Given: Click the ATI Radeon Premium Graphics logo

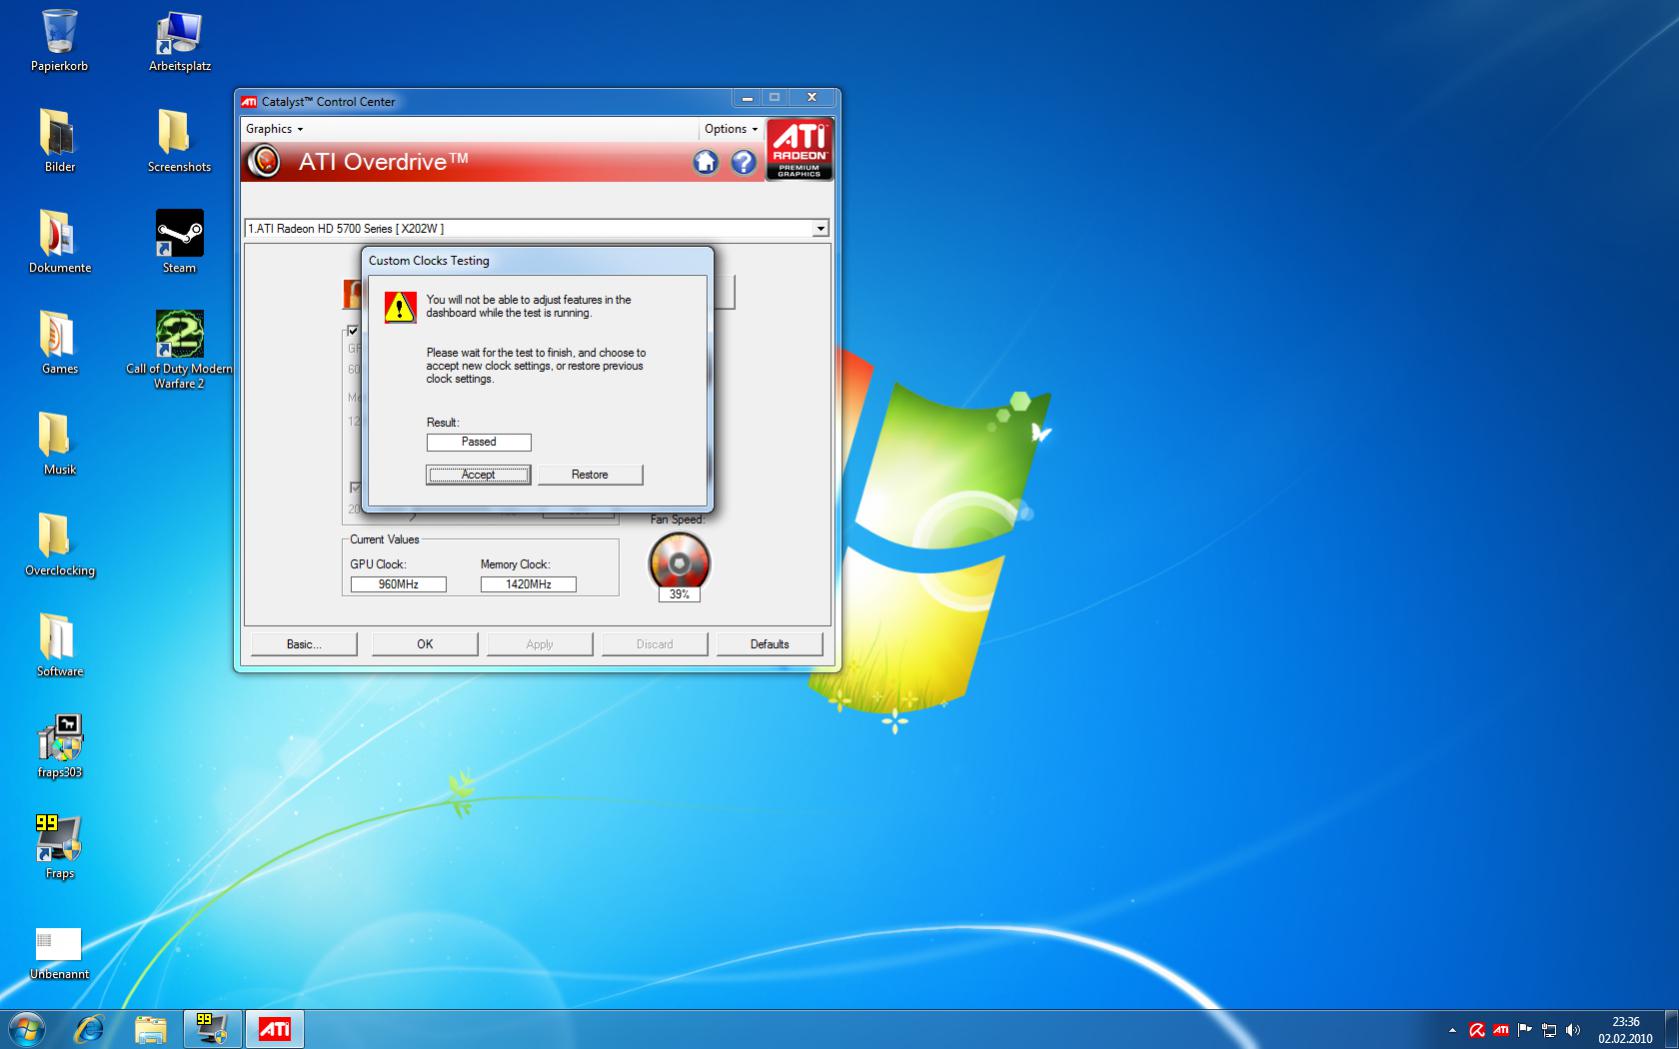Looking at the screenshot, I should click(799, 150).
